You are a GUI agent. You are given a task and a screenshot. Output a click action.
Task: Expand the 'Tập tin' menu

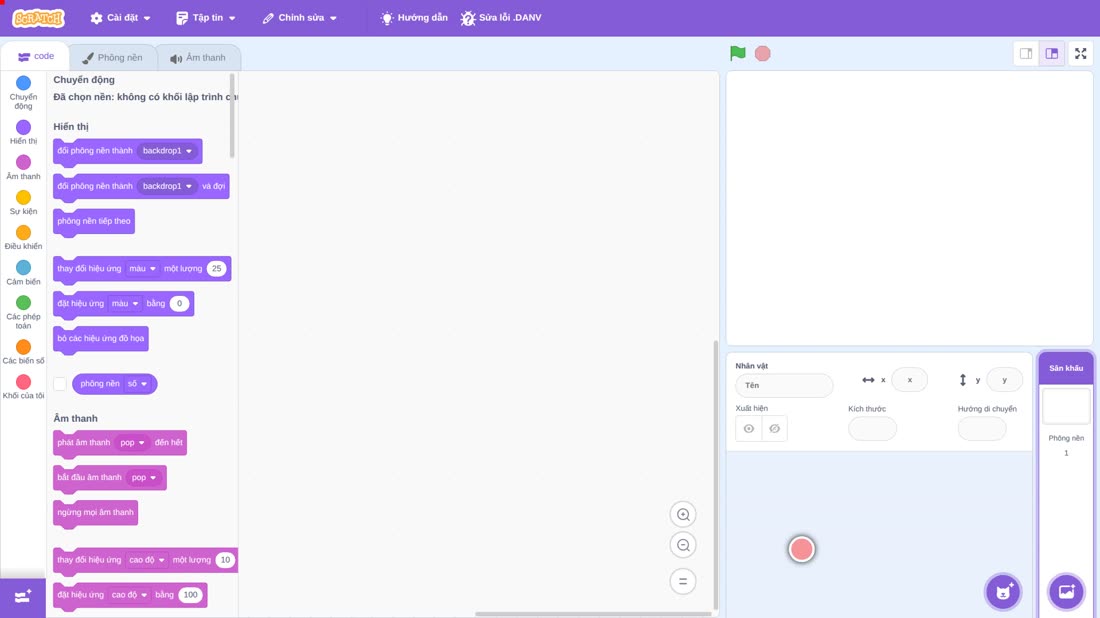point(206,18)
